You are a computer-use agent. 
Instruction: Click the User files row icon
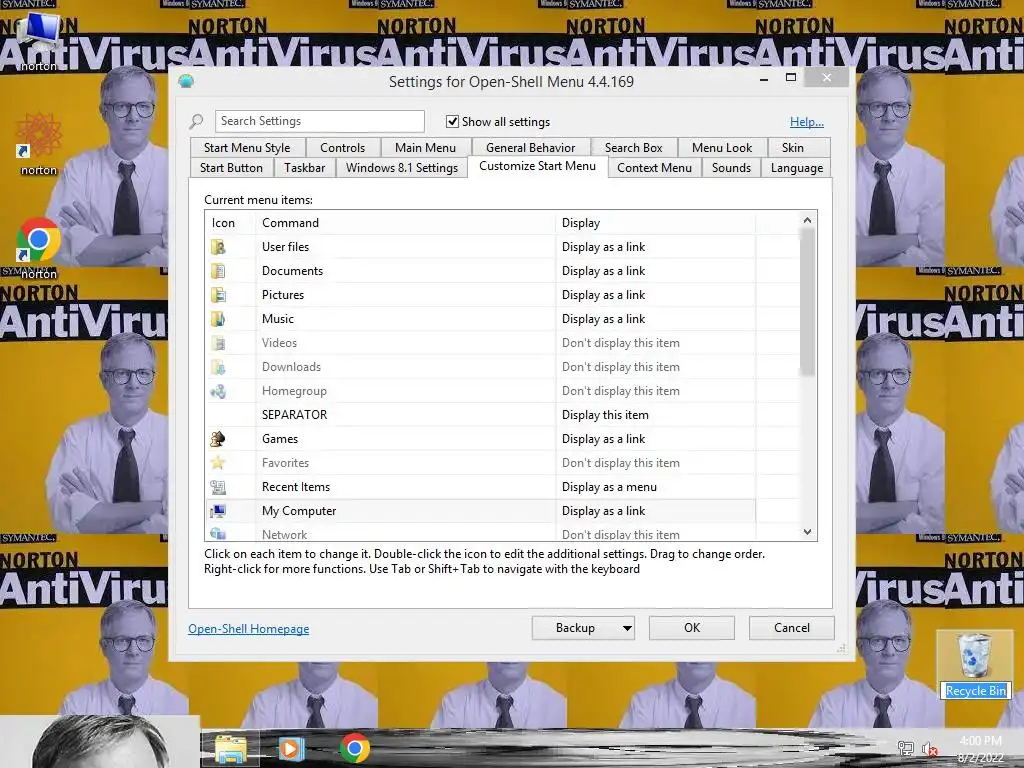tap(218, 247)
